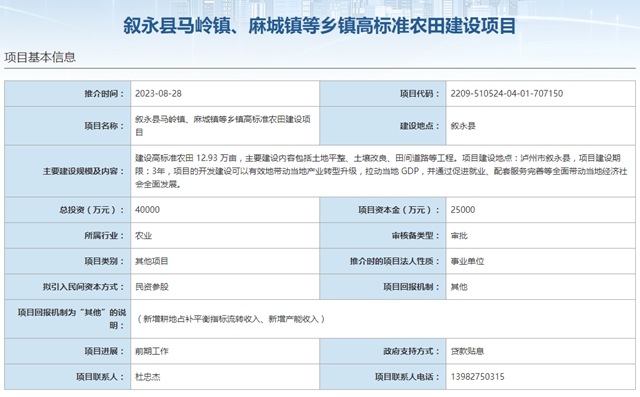Click the main construction description paragraph
The image size is (640, 397).
point(381,171)
